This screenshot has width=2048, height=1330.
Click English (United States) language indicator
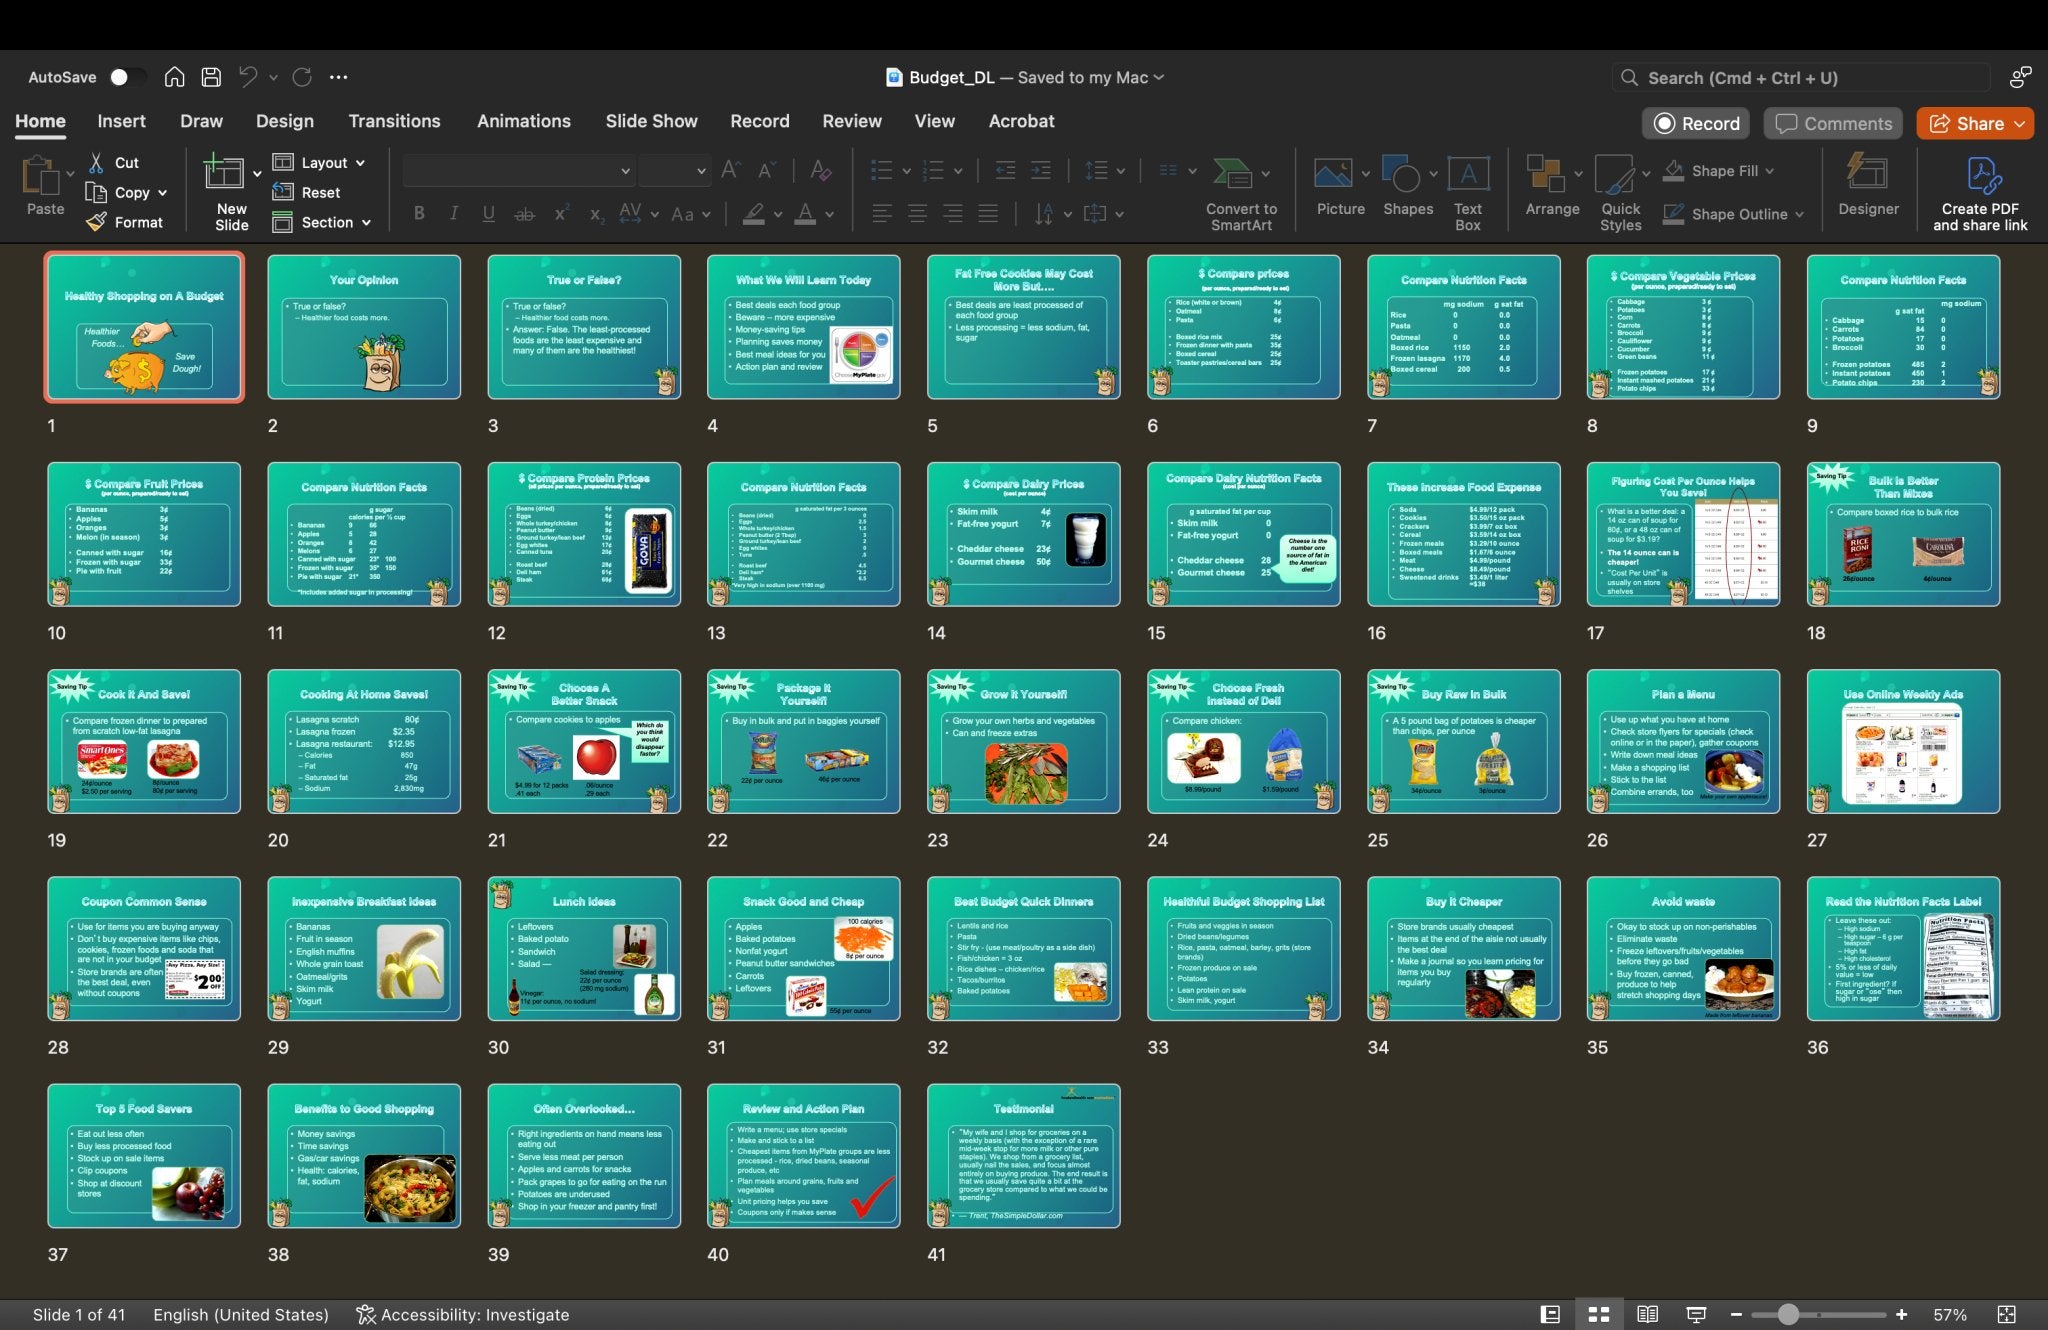point(241,1314)
